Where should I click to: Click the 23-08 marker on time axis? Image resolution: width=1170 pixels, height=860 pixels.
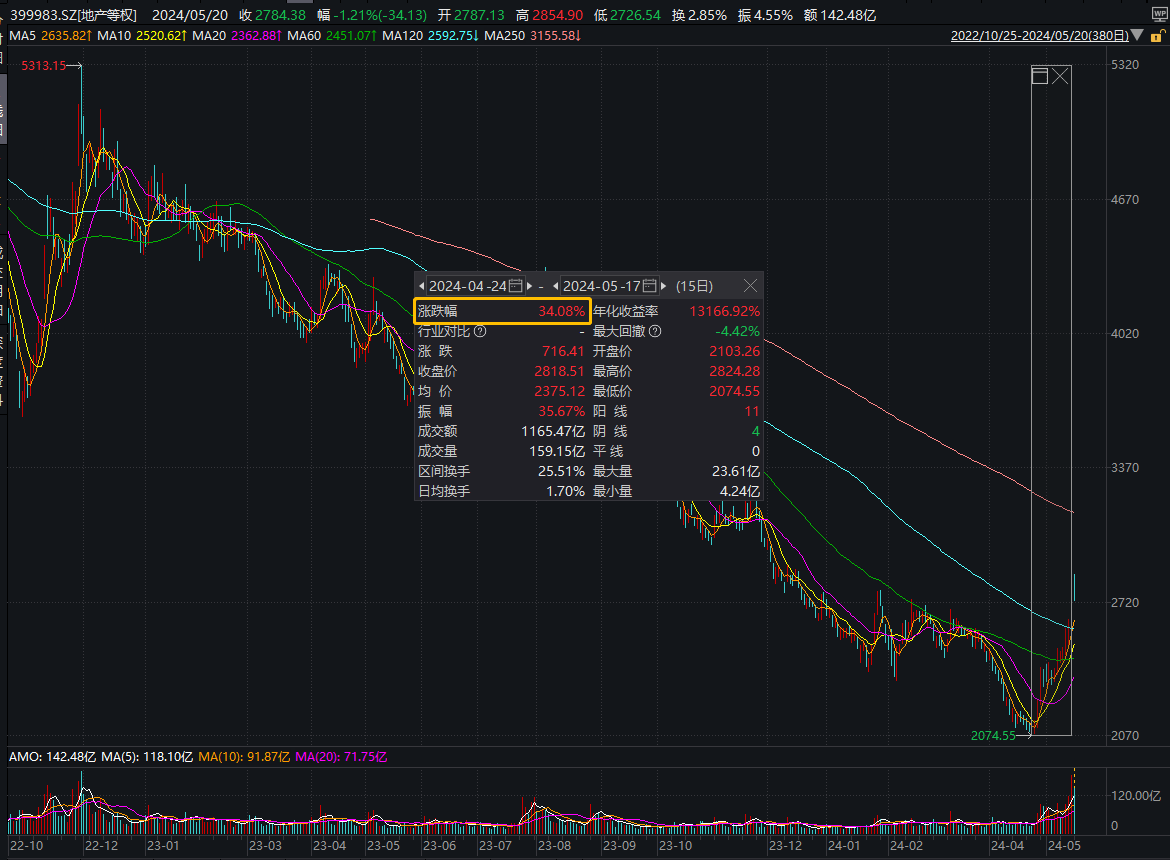tap(554, 846)
